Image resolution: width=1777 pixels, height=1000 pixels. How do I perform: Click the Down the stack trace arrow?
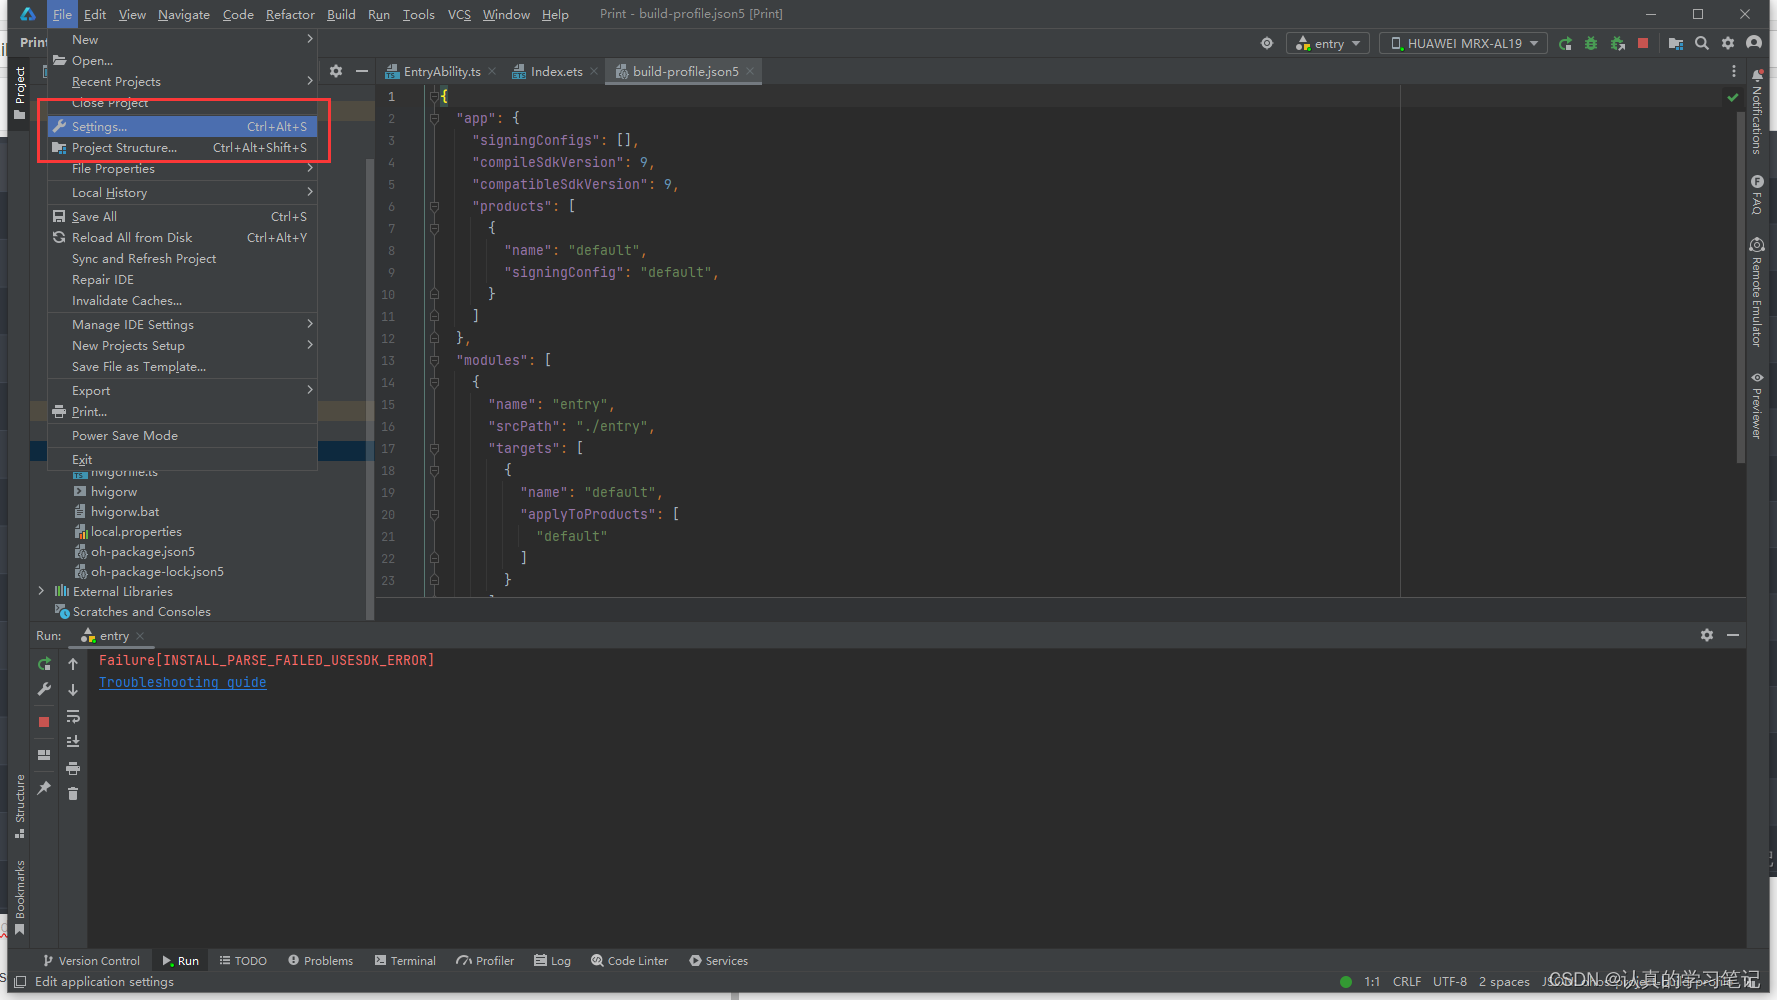point(73,690)
